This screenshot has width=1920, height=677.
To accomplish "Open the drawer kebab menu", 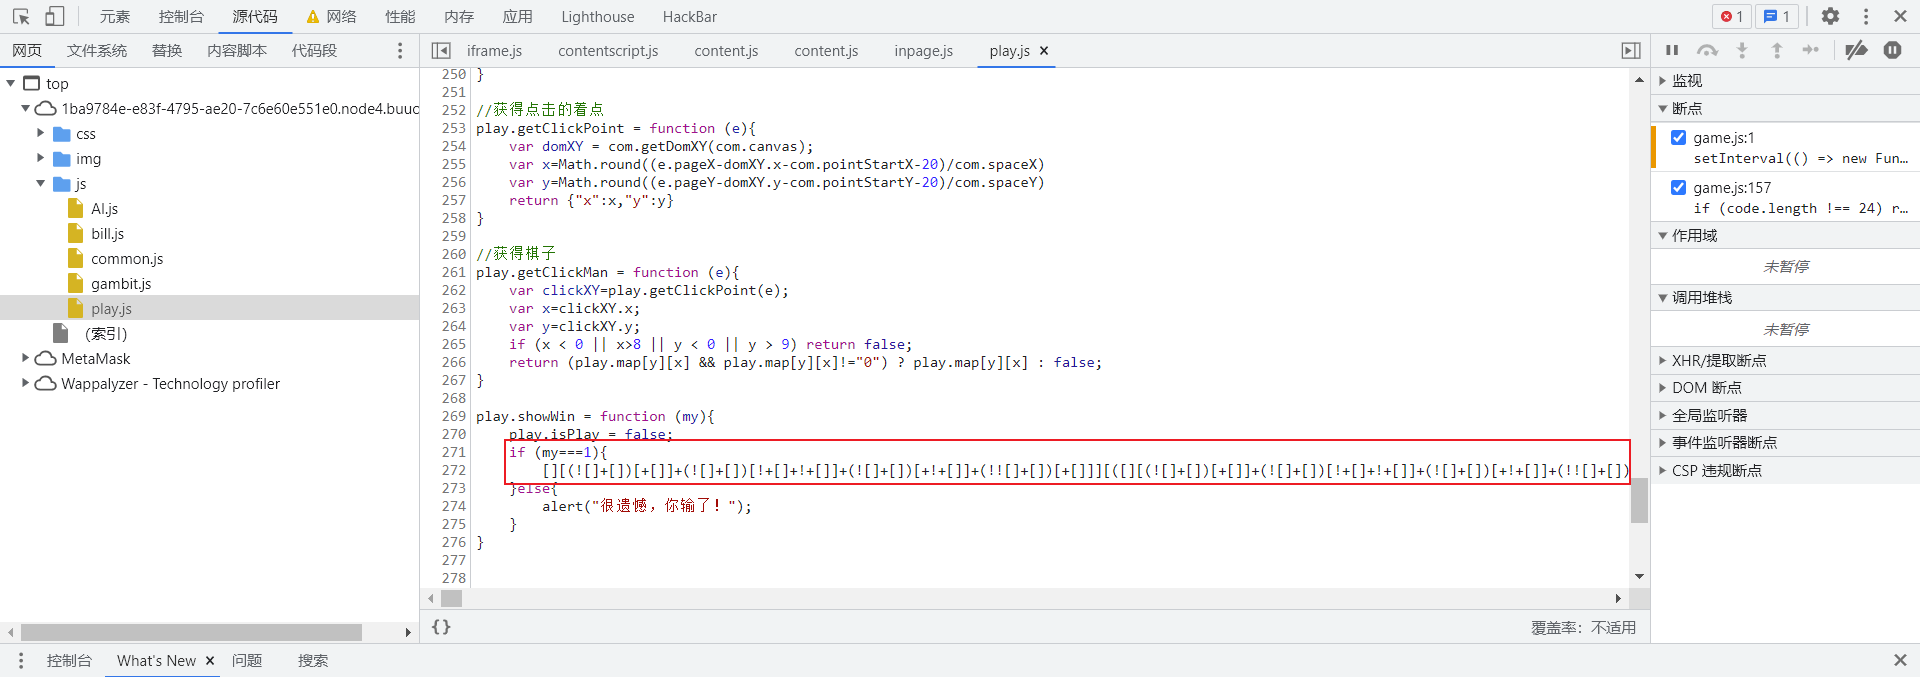I will click(x=21, y=660).
